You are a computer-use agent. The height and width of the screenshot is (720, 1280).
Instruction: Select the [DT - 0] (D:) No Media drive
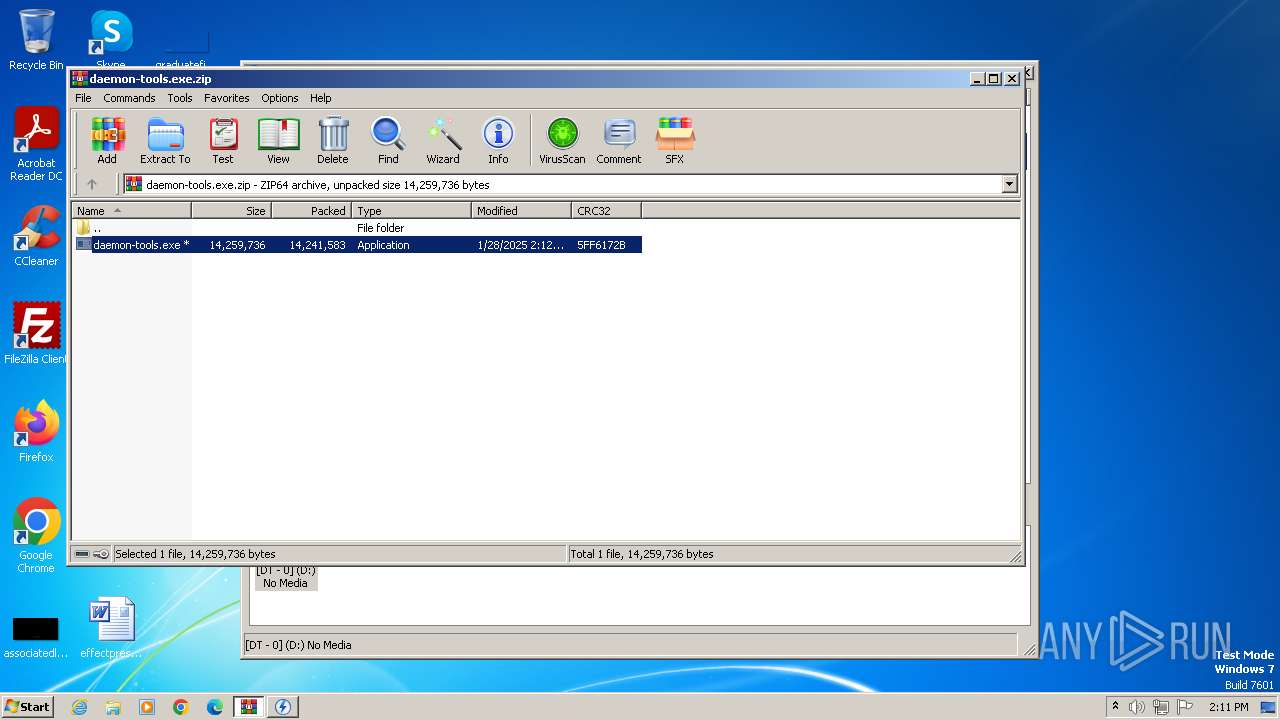click(x=285, y=577)
